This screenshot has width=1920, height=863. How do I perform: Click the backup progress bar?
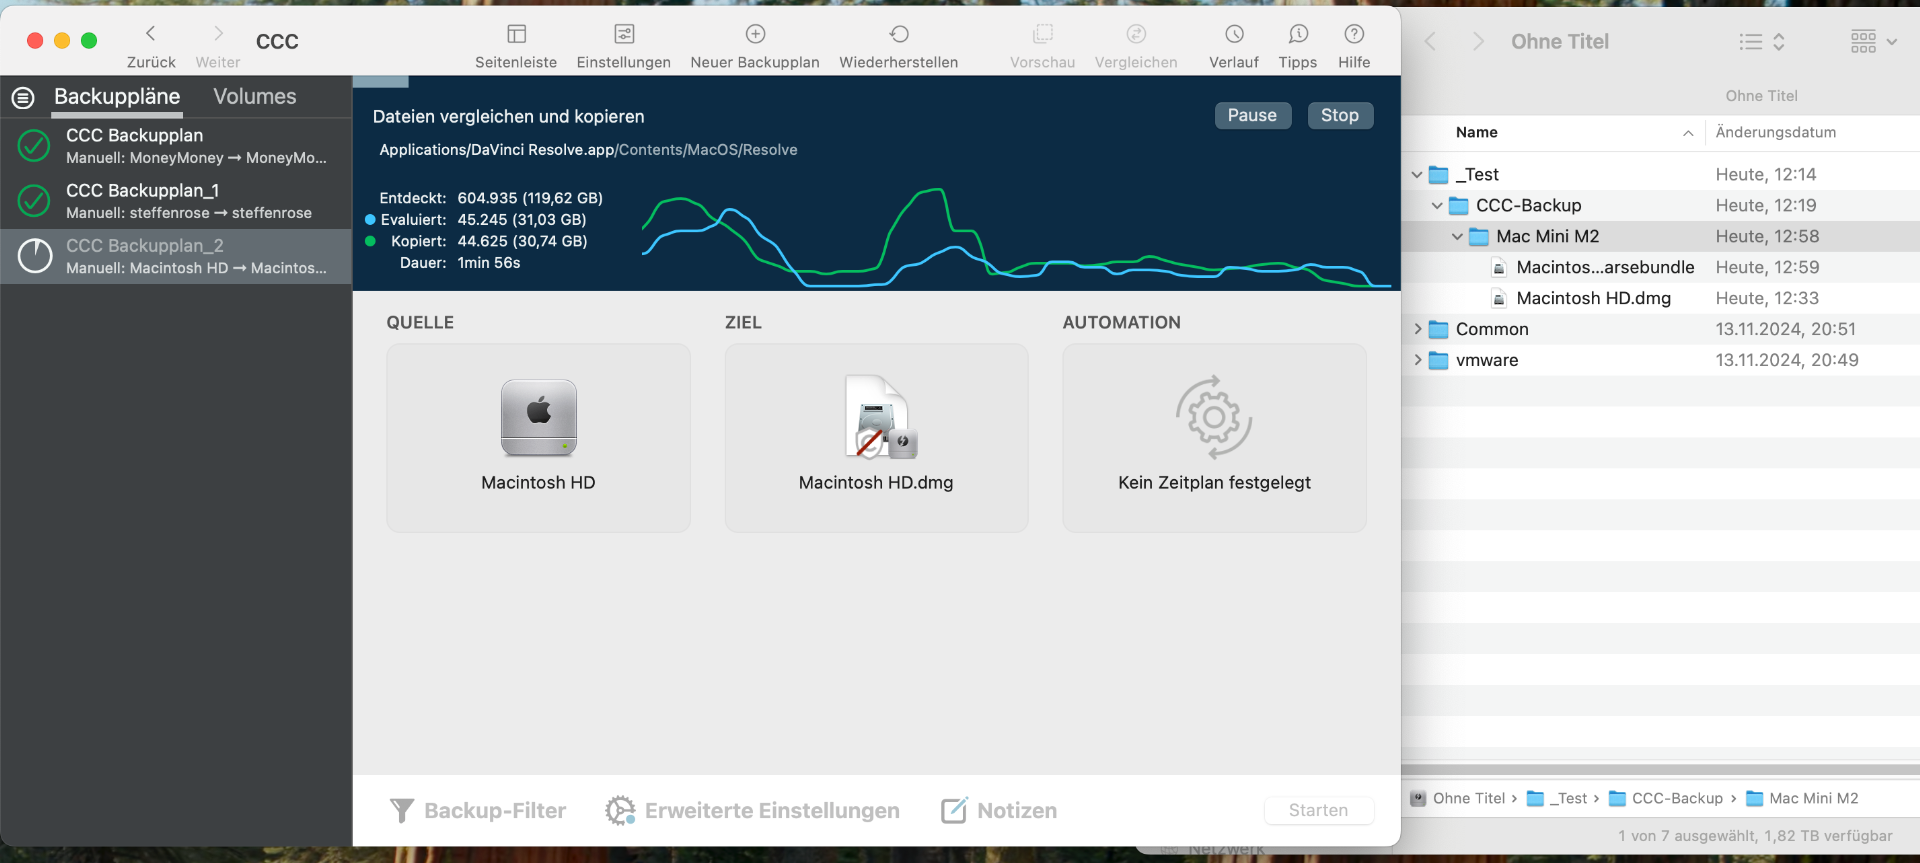pos(876,81)
